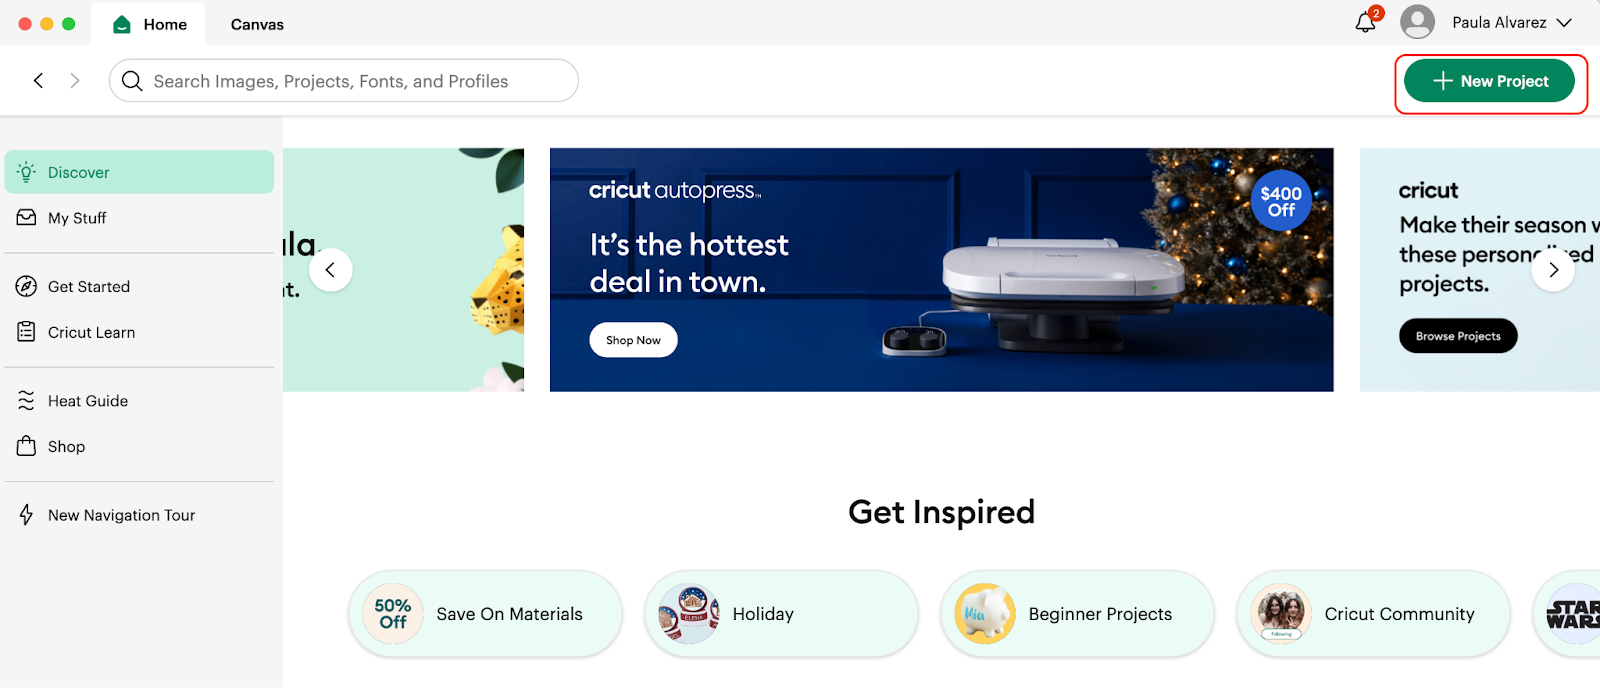Image resolution: width=1600 pixels, height=688 pixels.
Task: Open My Stuff envelope icon
Action: tap(27, 218)
